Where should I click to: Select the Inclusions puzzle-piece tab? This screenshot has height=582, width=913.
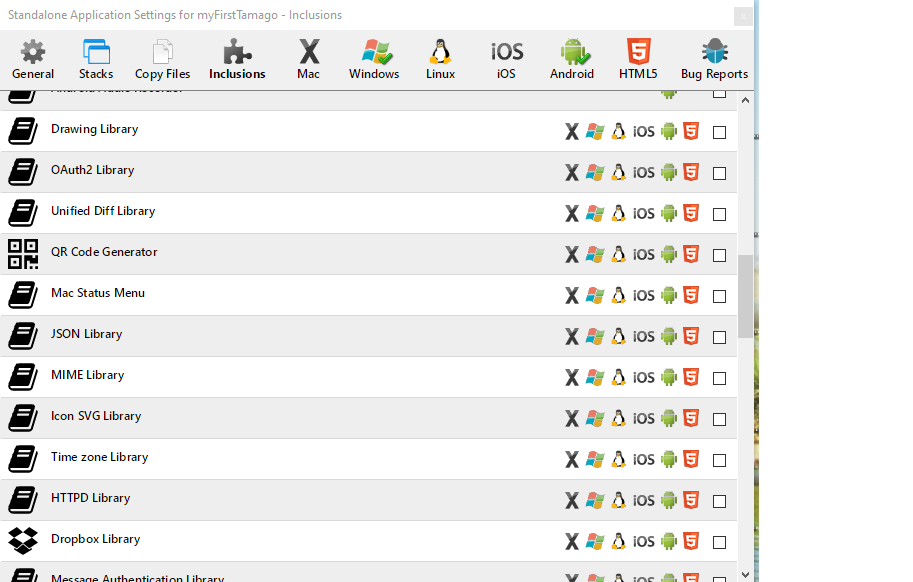click(237, 59)
